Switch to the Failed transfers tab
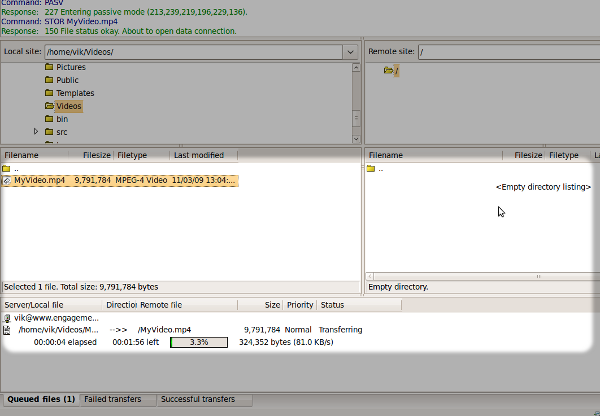The image size is (600, 416). coord(118,399)
